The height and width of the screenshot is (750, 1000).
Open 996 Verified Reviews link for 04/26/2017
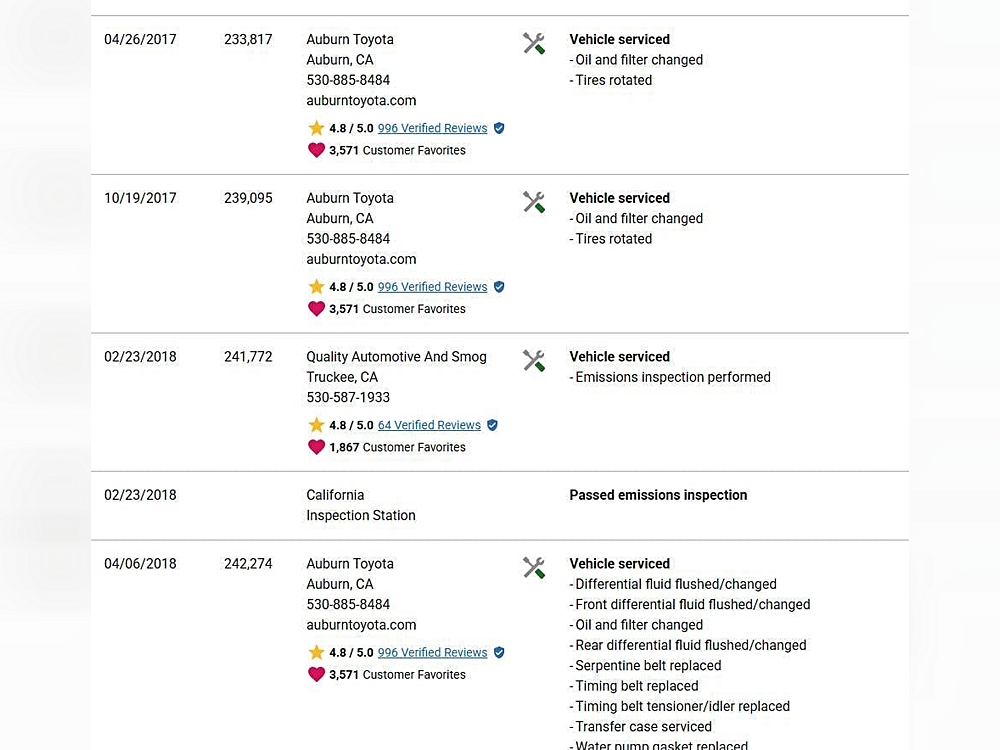coord(432,128)
